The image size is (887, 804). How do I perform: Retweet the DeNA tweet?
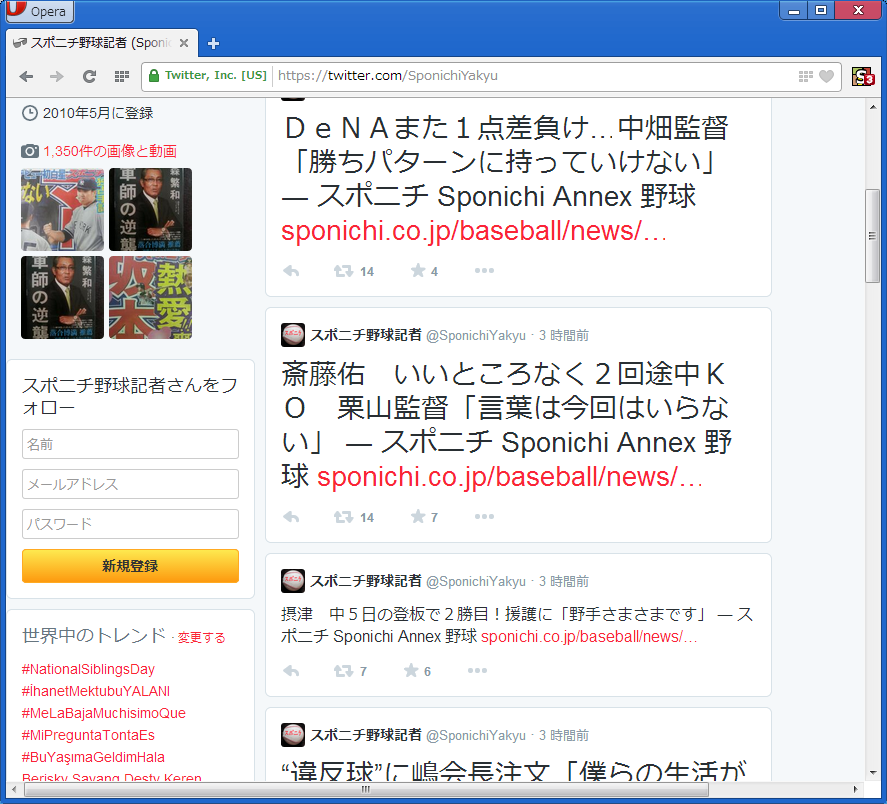(x=343, y=271)
